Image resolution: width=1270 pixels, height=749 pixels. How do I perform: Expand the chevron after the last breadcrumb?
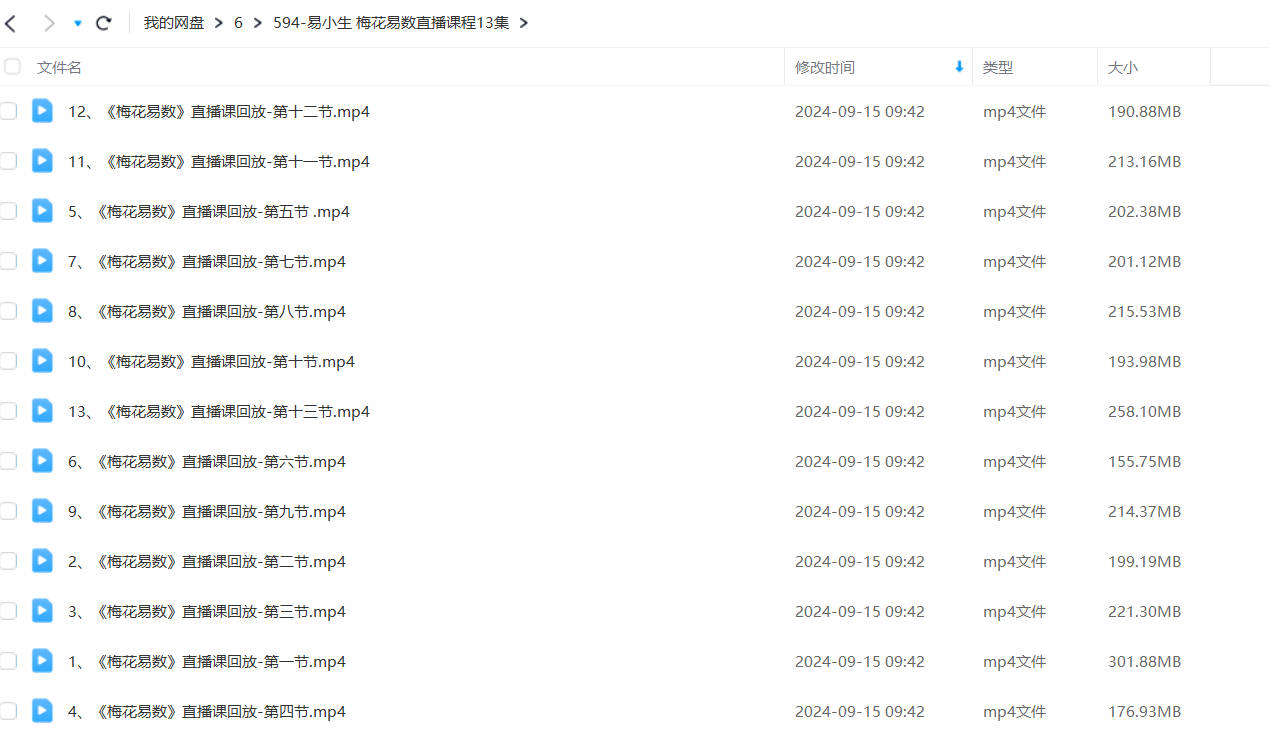coord(524,22)
